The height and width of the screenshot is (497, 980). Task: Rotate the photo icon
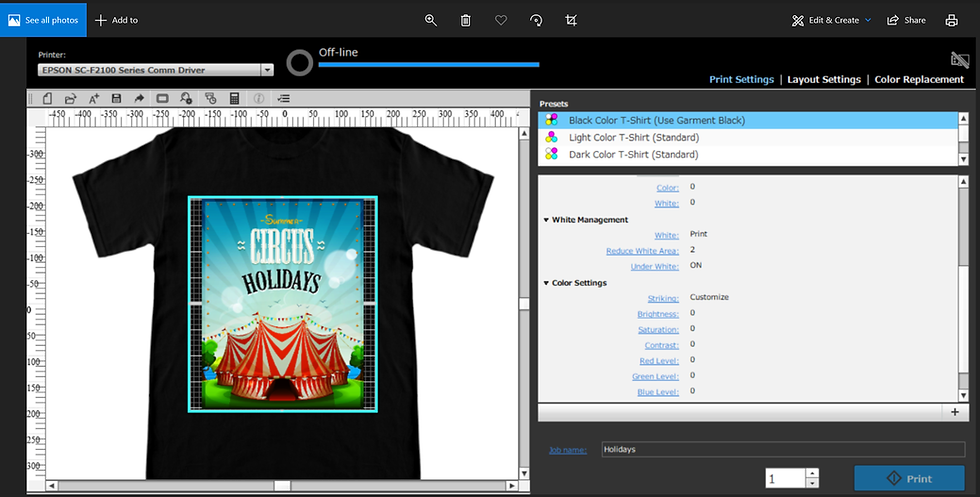pyautogui.click(x=536, y=20)
